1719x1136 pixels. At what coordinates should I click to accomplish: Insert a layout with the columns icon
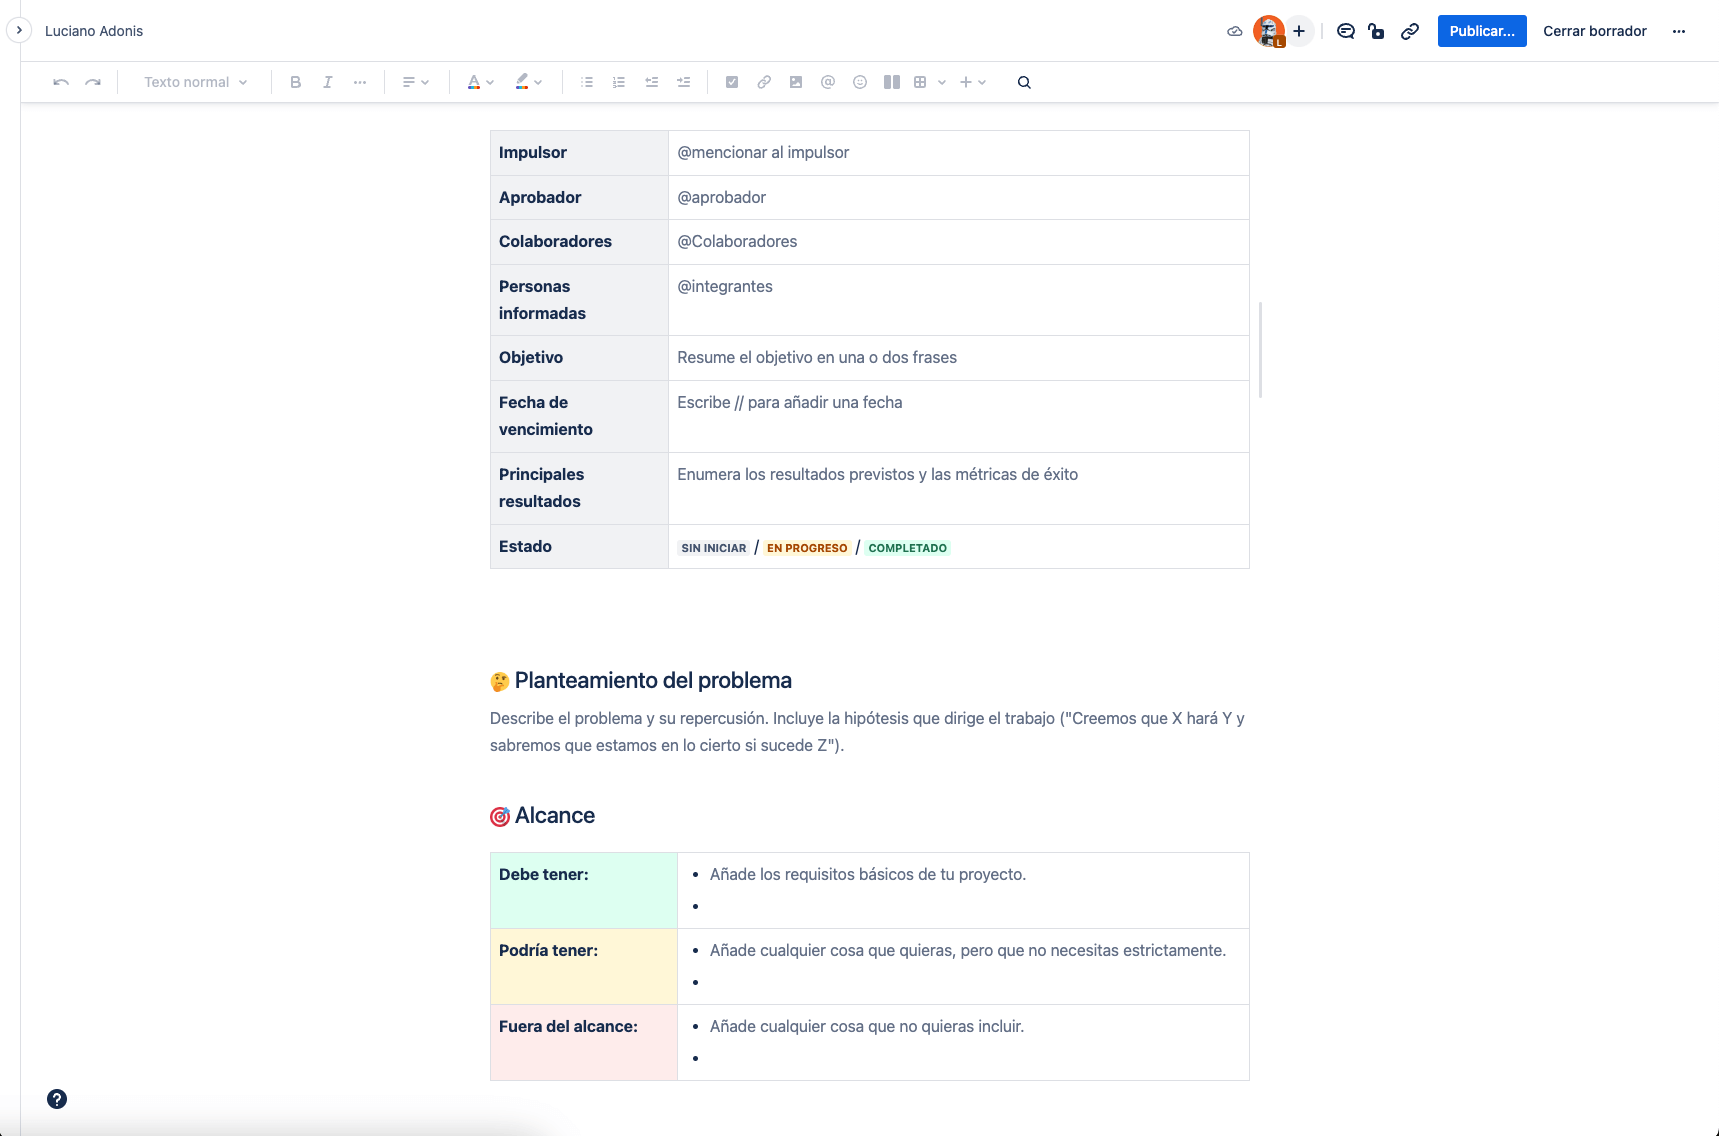891,81
